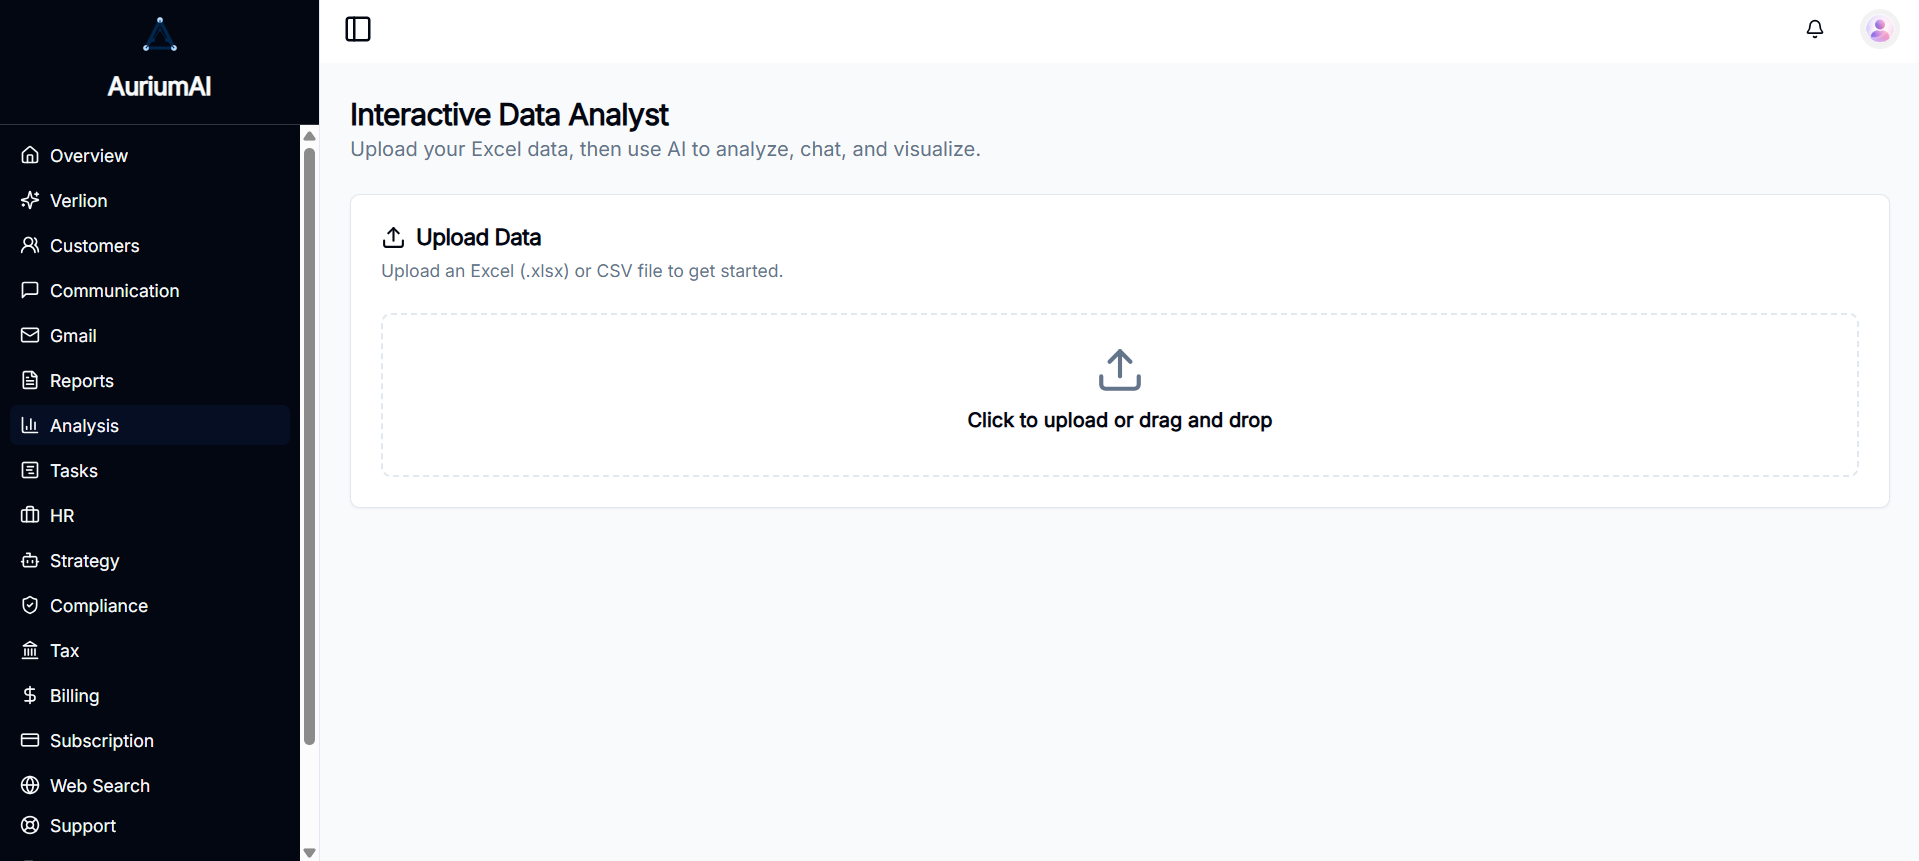Open the Support page

pyautogui.click(x=82, y=825)
